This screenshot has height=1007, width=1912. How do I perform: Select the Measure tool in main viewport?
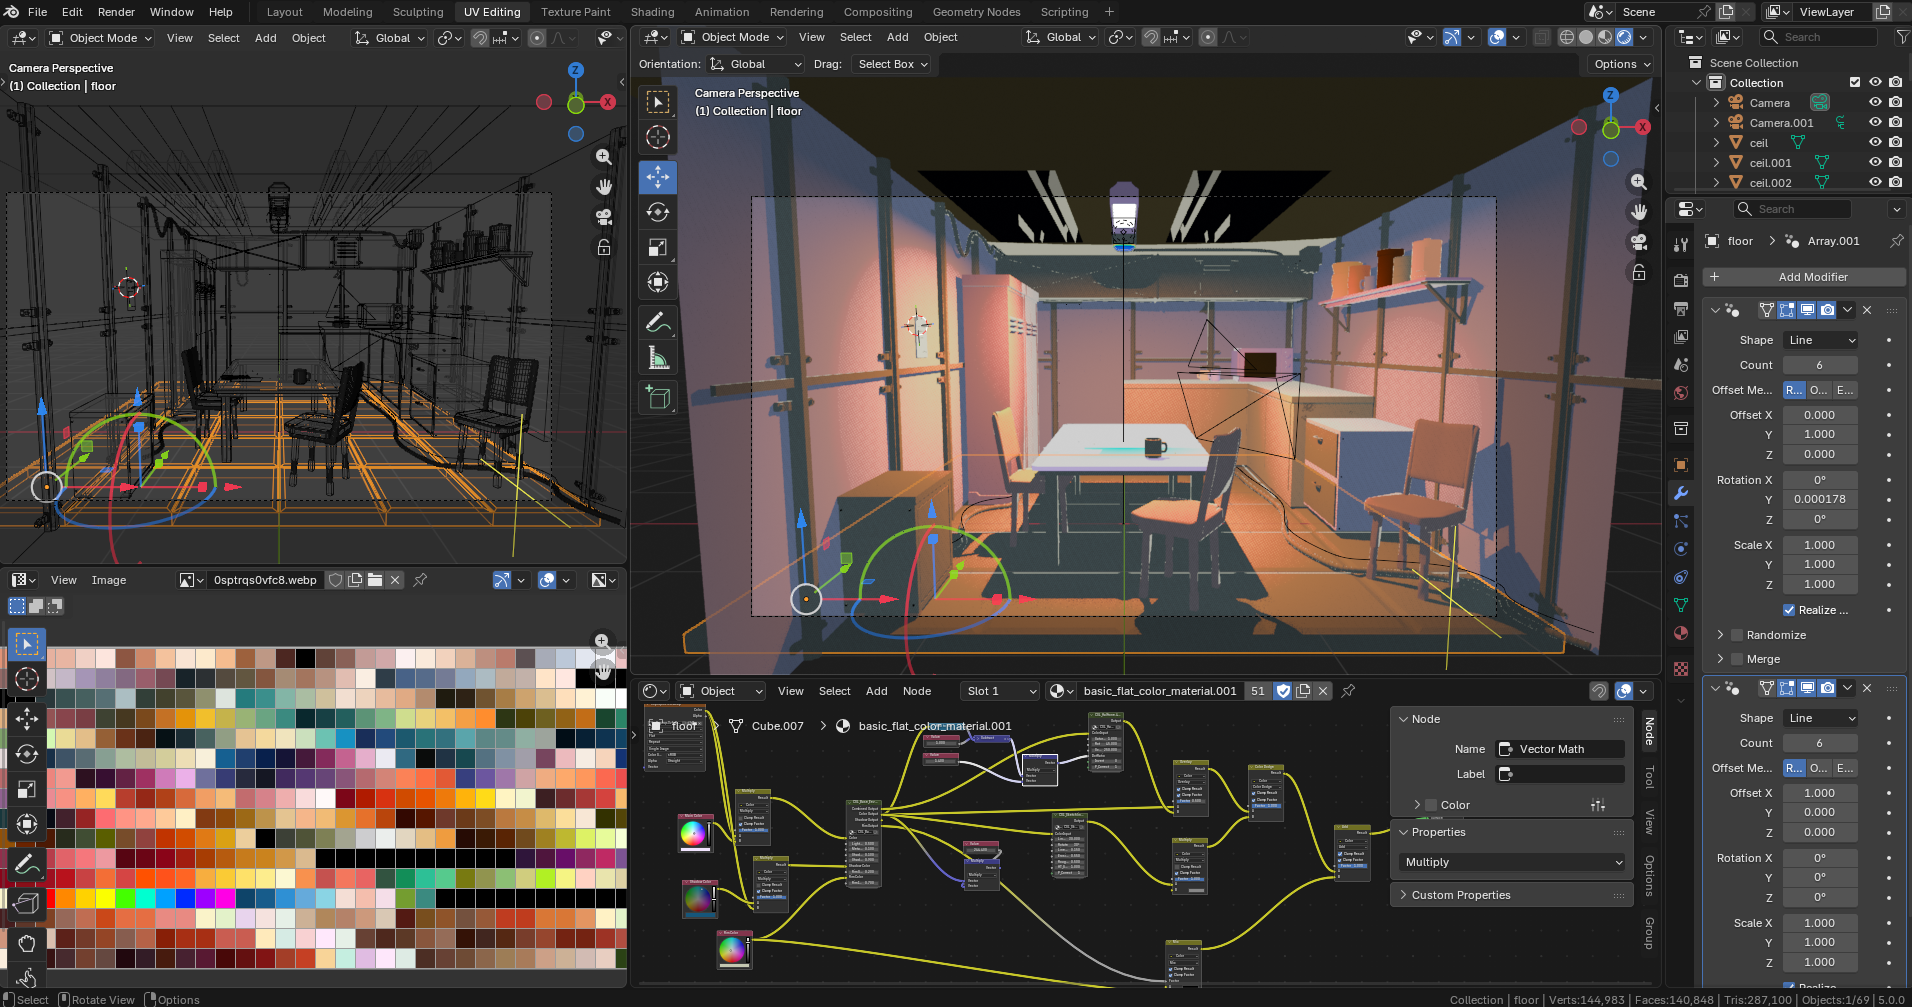click(658, 357)
